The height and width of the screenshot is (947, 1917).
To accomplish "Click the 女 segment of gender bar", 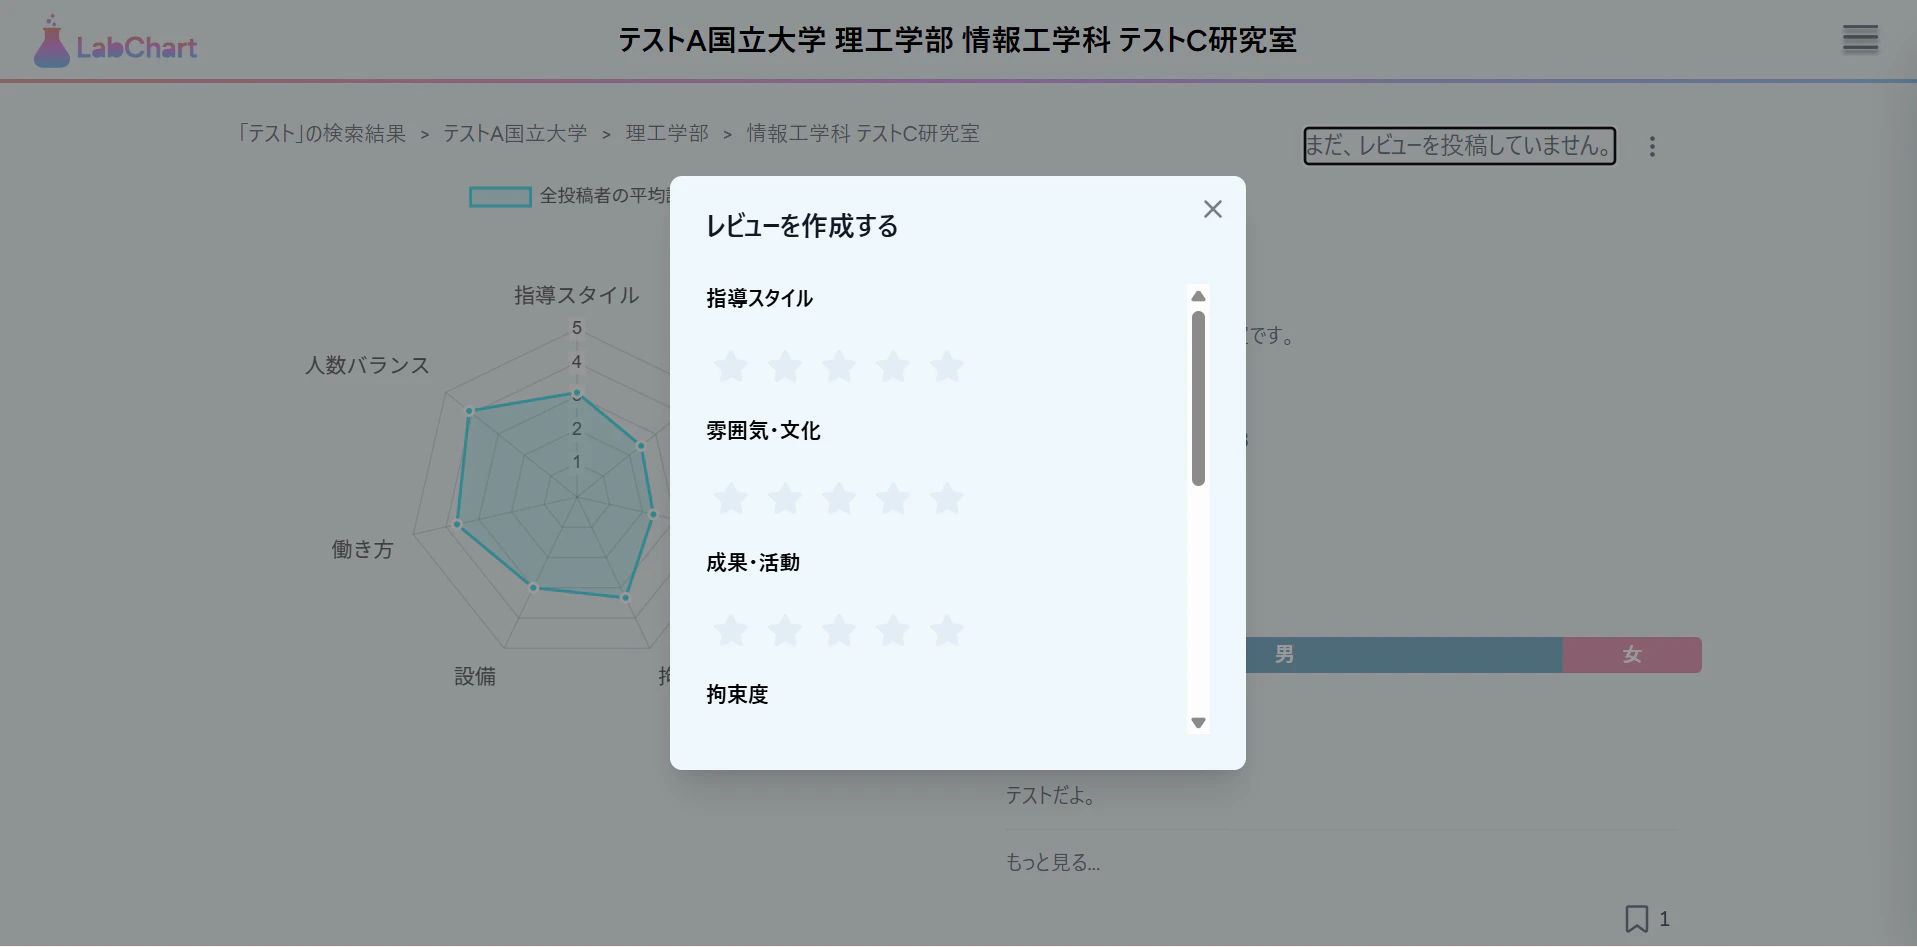I will point(1632,655).
